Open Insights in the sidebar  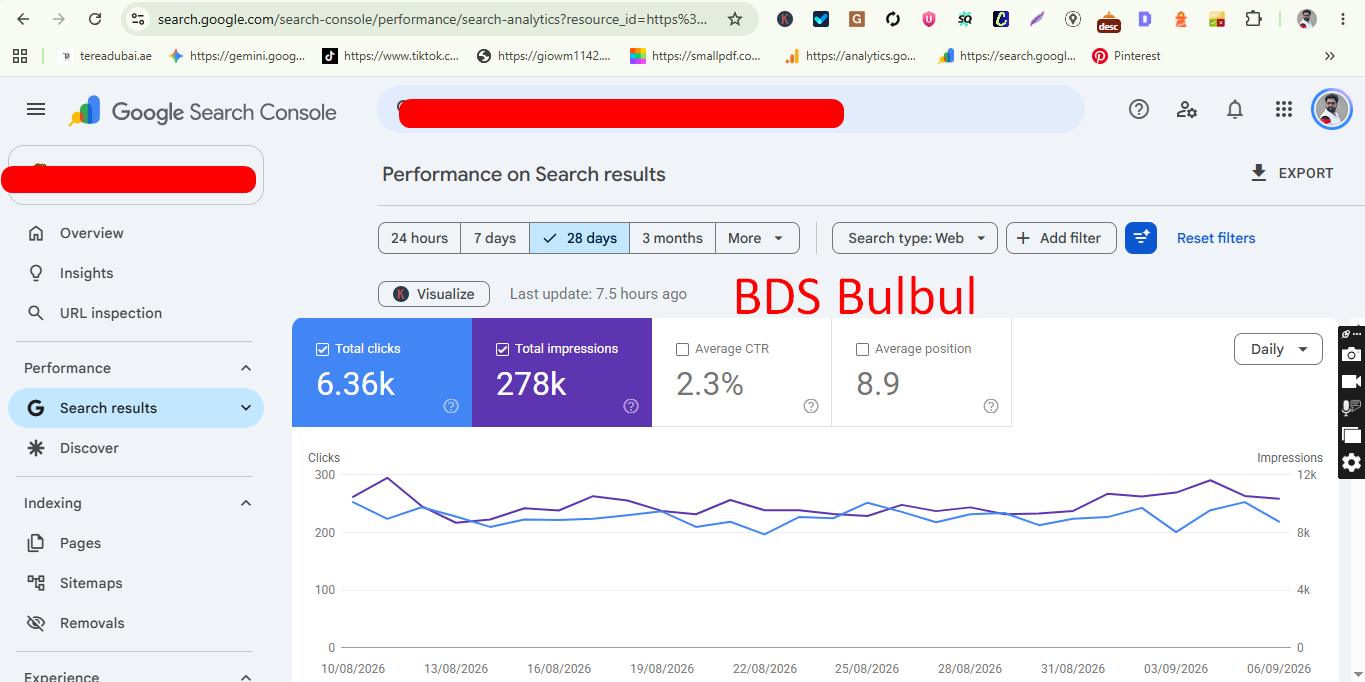point(136,273)
